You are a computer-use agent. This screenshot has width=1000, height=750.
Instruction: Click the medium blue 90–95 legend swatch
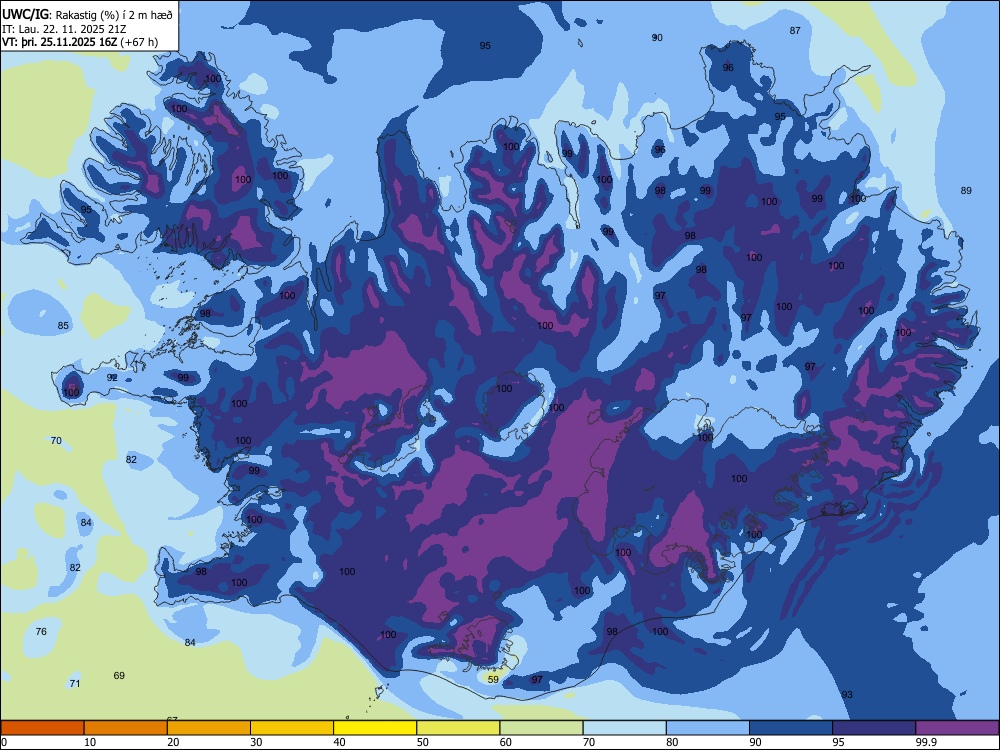click(x=791, y=728)
